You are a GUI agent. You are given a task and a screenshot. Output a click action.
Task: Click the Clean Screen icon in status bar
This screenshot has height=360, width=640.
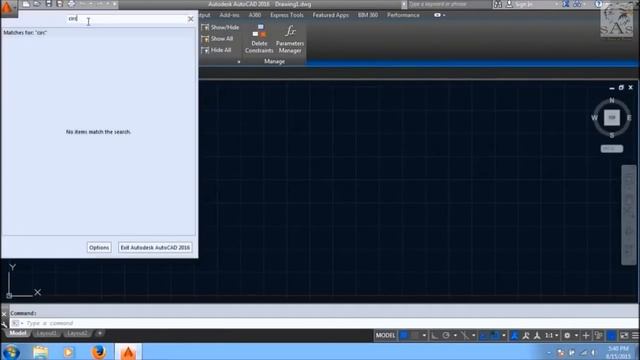tap(624, 336)
